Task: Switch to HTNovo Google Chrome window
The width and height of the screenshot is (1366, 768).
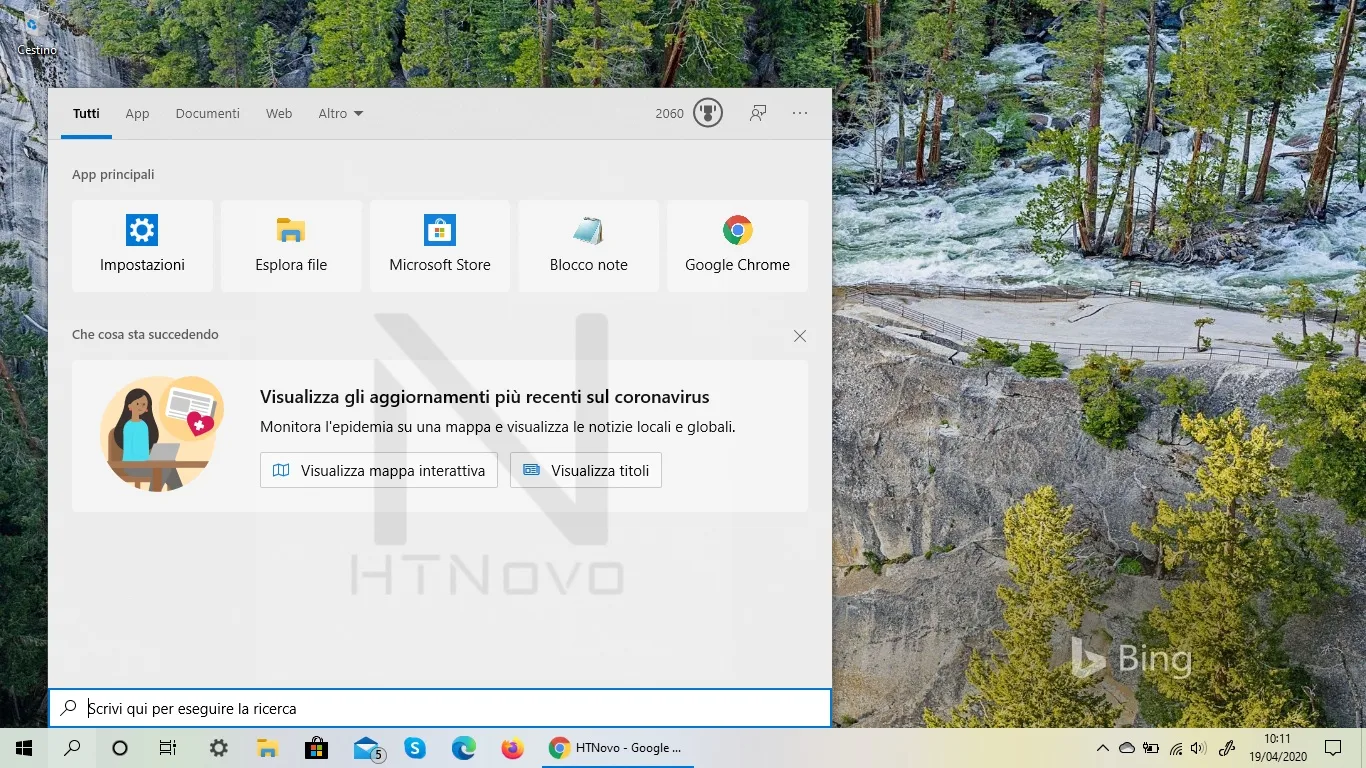Action: 618,748
